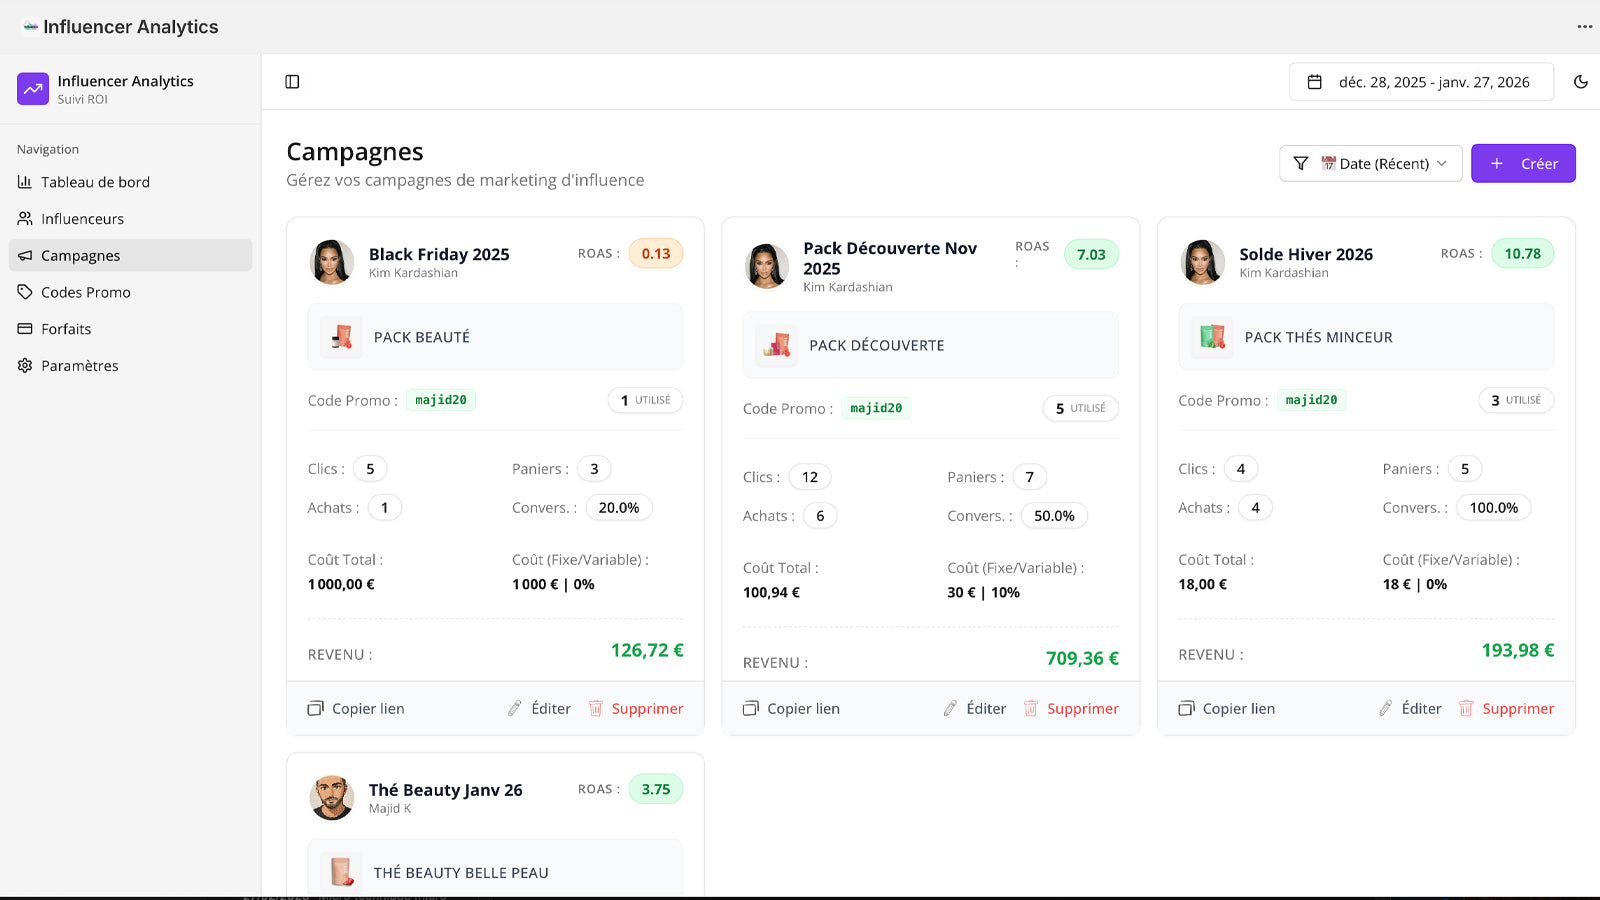Go to Influenceurs page
1600x900 pixels.
82,219
